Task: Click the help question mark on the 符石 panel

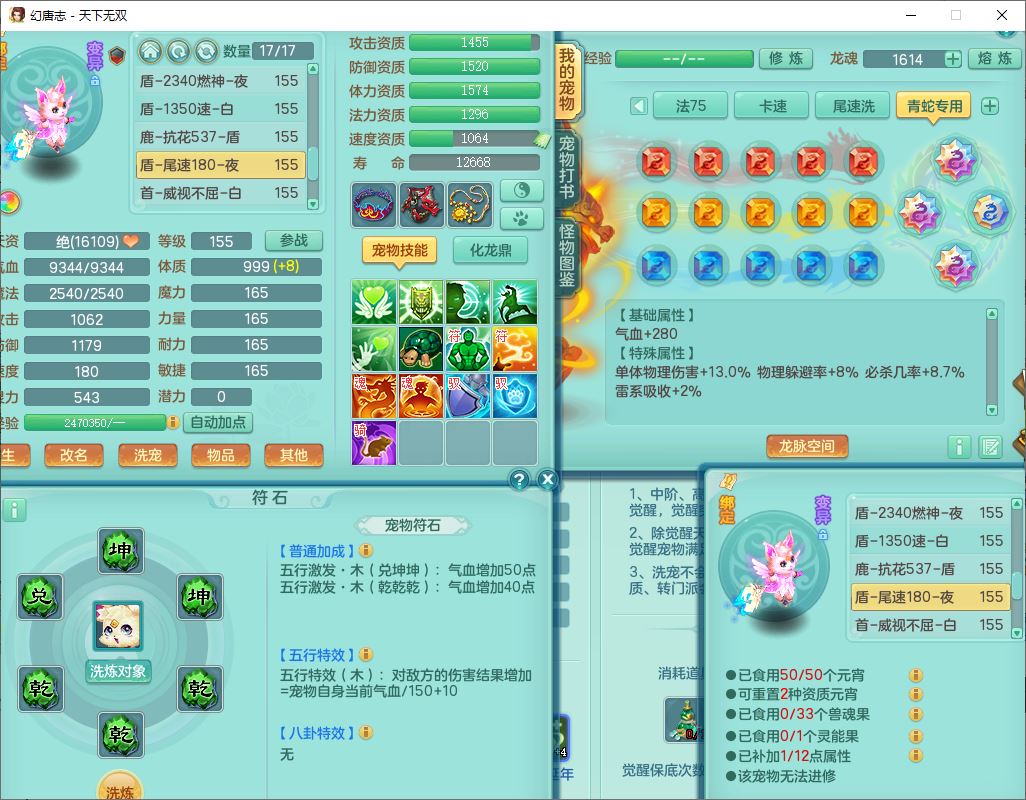Action: tap(518, 480)
